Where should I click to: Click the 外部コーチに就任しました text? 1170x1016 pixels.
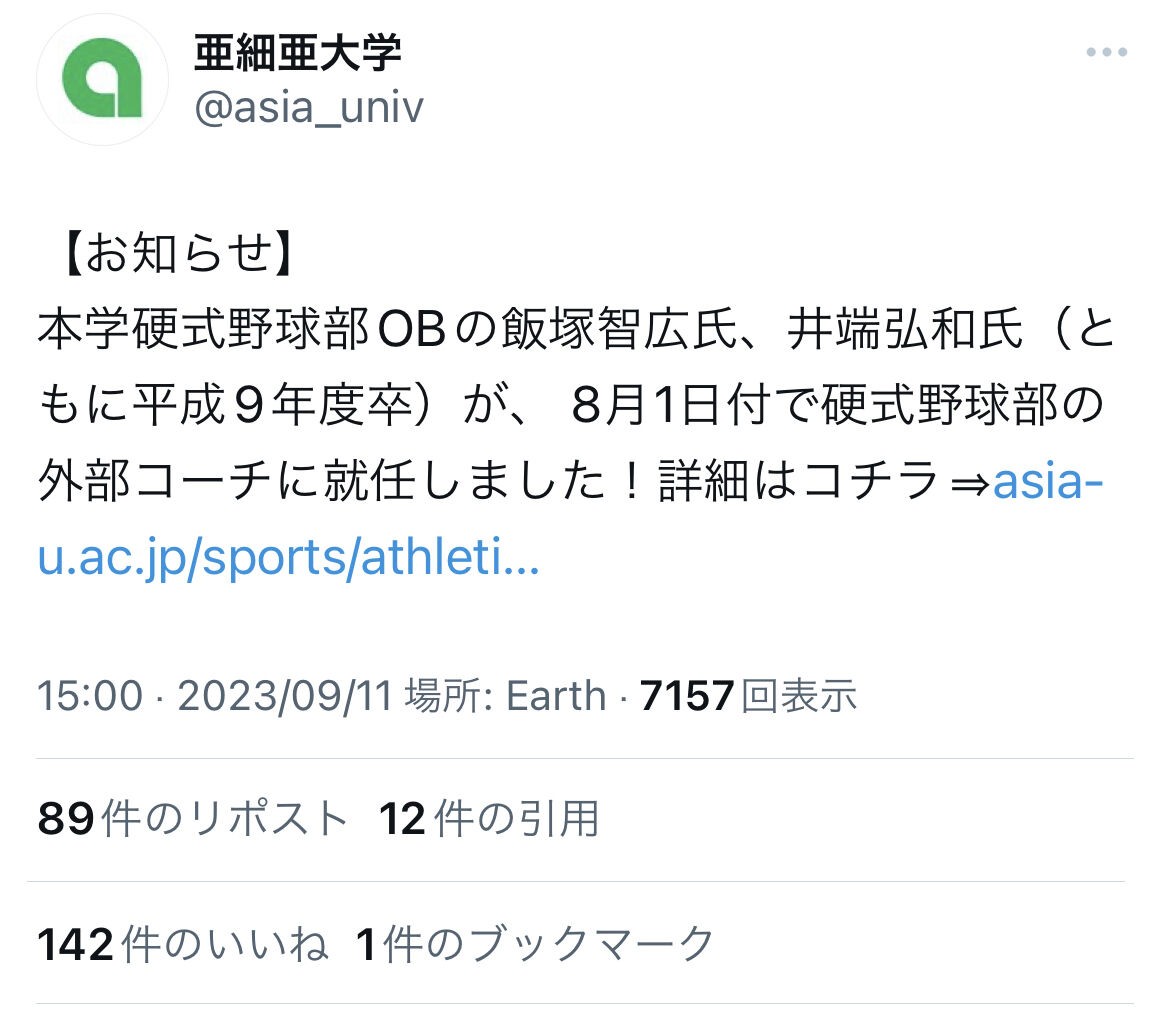322,481
